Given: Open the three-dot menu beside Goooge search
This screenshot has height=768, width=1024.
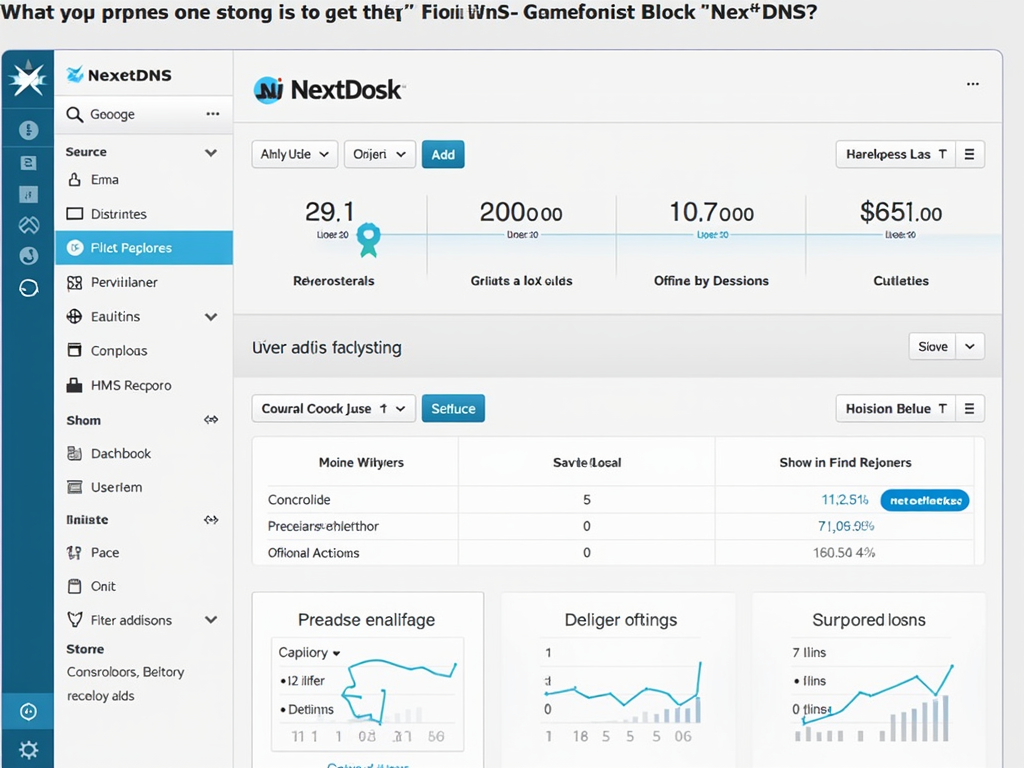Looking at the screenshot, I should tap(213, 114).
